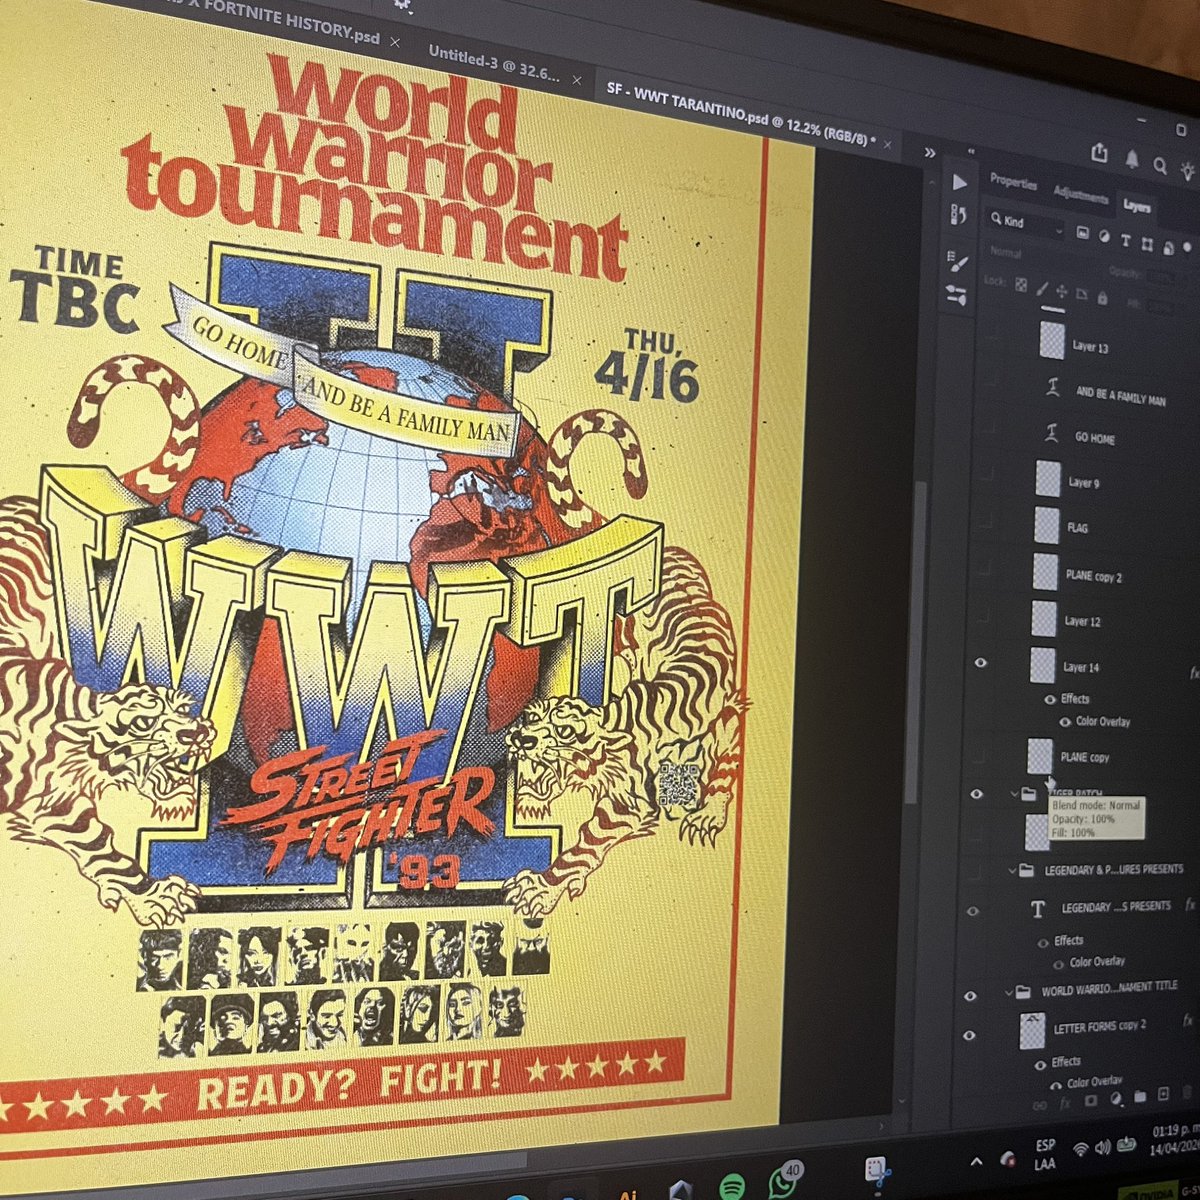Click the Search magnifier icon in the top bar
The image size is (1200, 1200).
pyautogui.click(x=1160, y=164)
